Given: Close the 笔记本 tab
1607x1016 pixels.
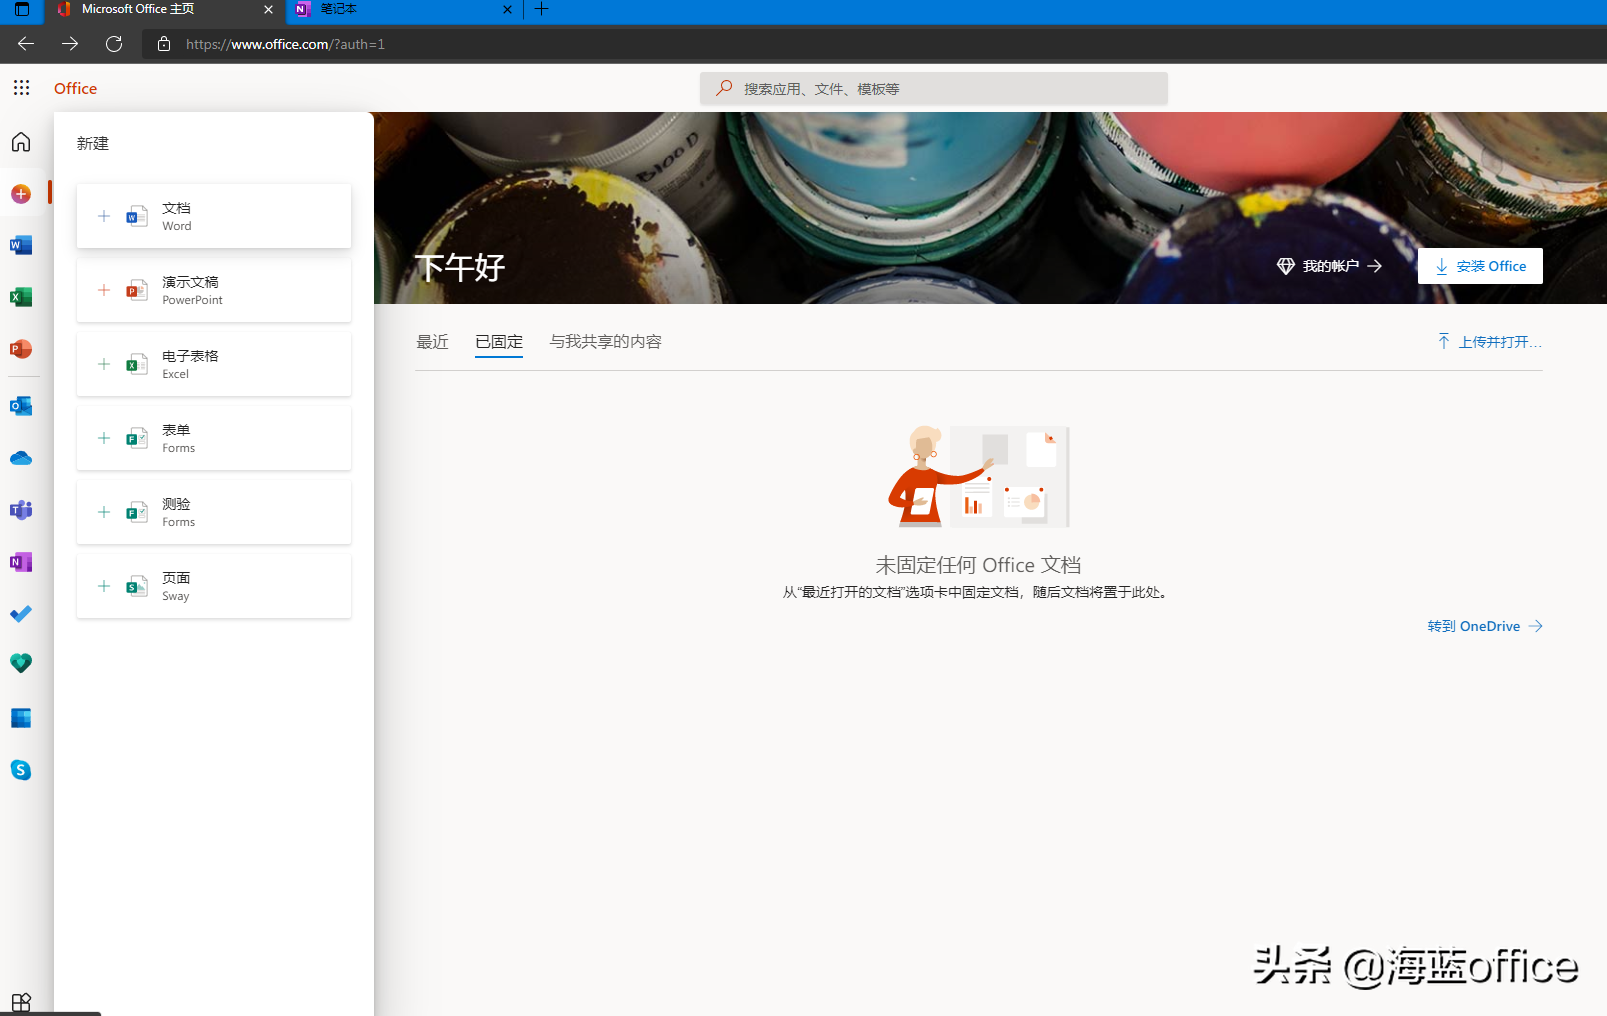Looking at the screenshot, I should click(x=507, y=9).
